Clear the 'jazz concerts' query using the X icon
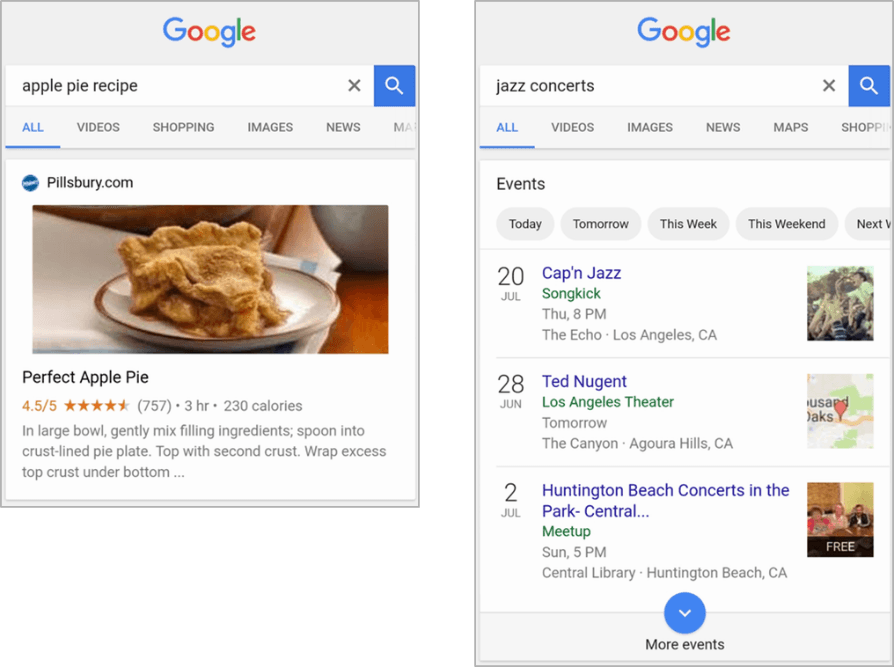 [829, 86]
